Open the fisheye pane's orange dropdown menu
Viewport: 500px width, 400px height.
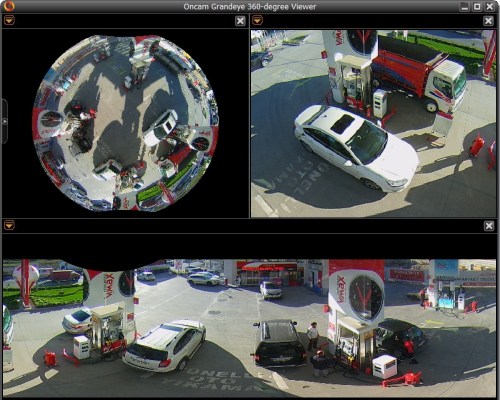(9, 21)
